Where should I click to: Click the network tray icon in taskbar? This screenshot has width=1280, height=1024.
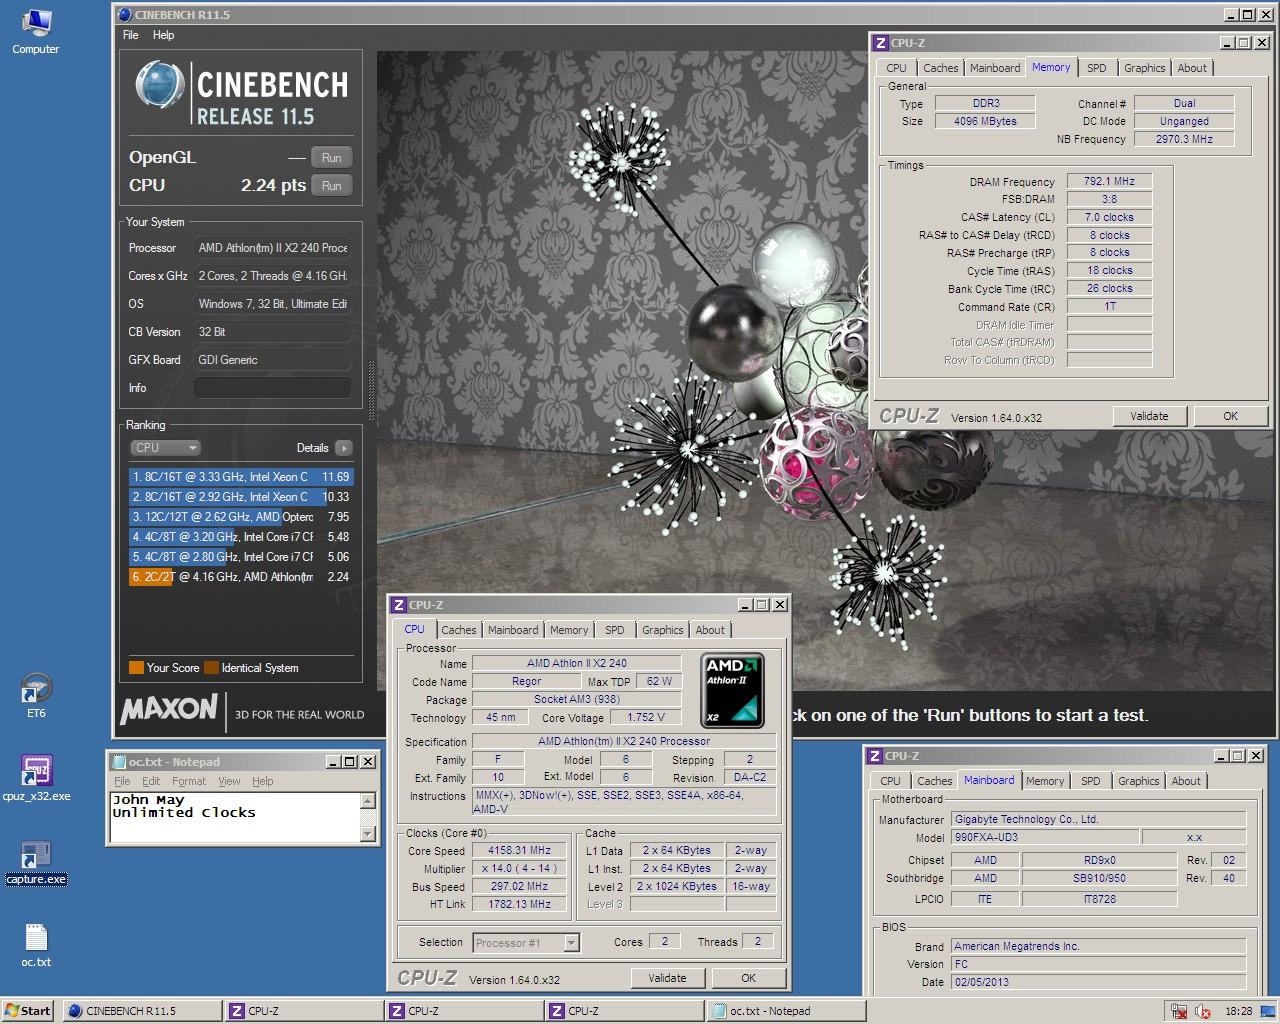[1179, 1011]
